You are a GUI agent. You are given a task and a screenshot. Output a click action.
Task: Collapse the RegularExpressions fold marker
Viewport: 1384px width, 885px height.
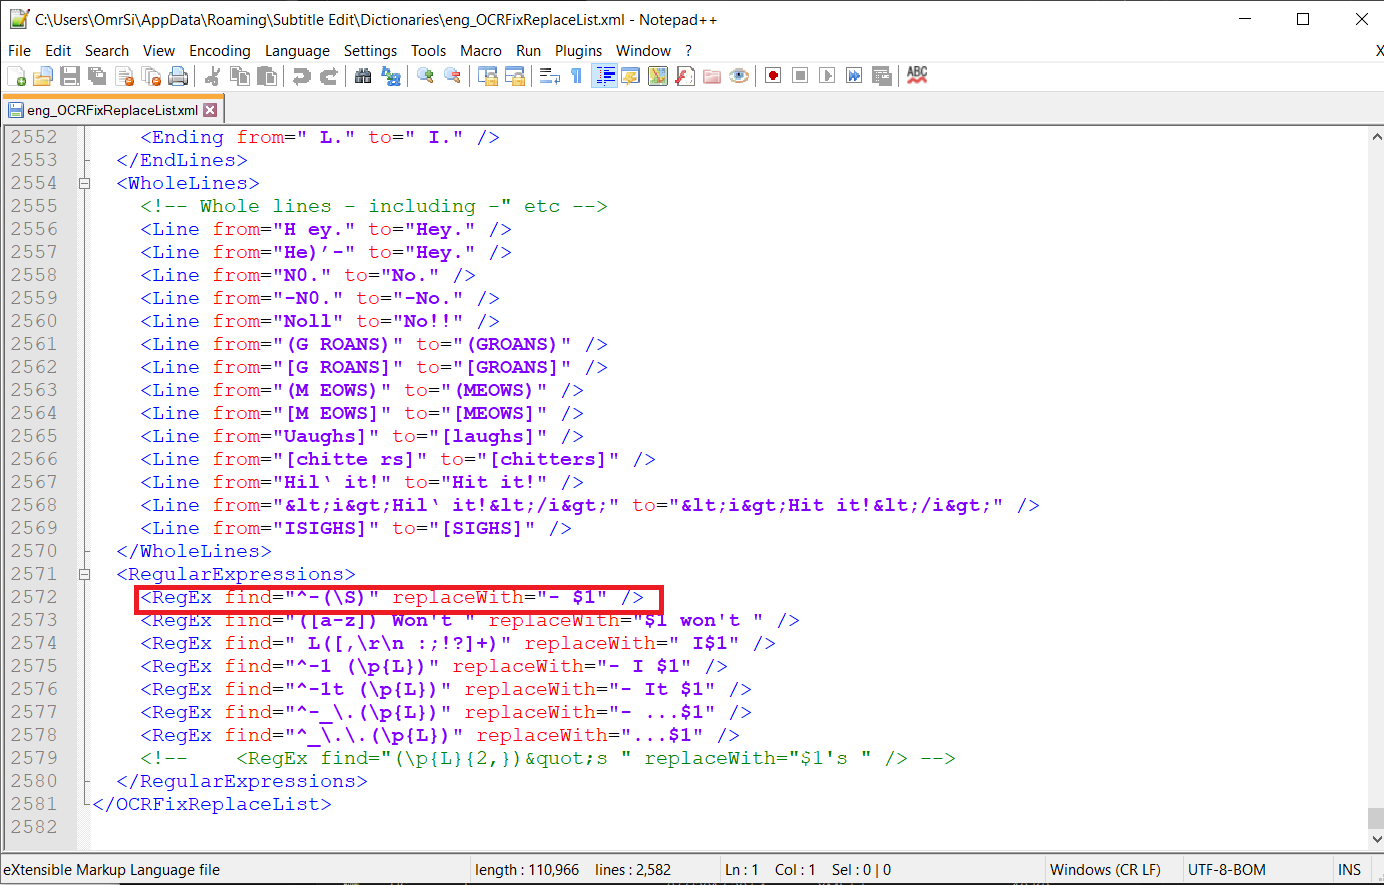click(x=84, y=574)
